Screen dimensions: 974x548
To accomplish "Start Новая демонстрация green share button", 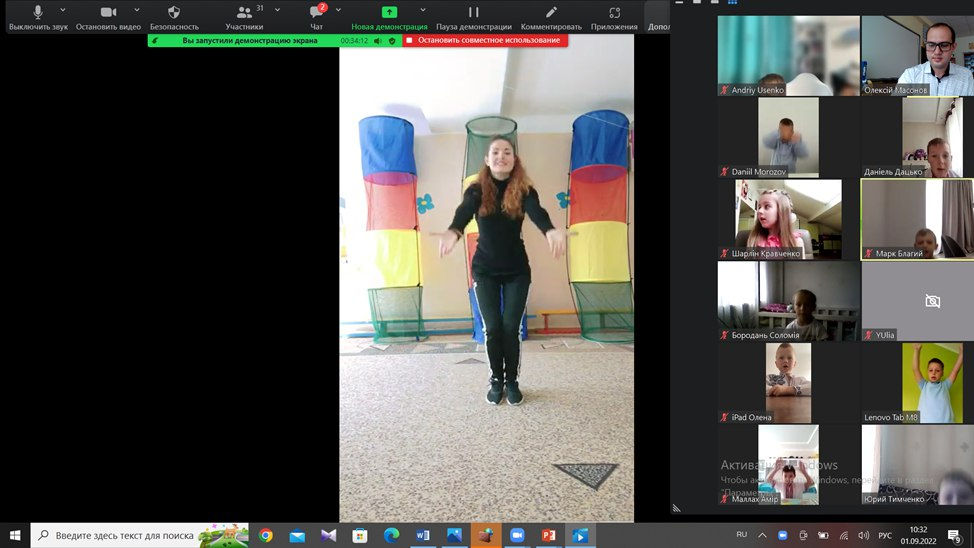I will [x=389, y=17].
